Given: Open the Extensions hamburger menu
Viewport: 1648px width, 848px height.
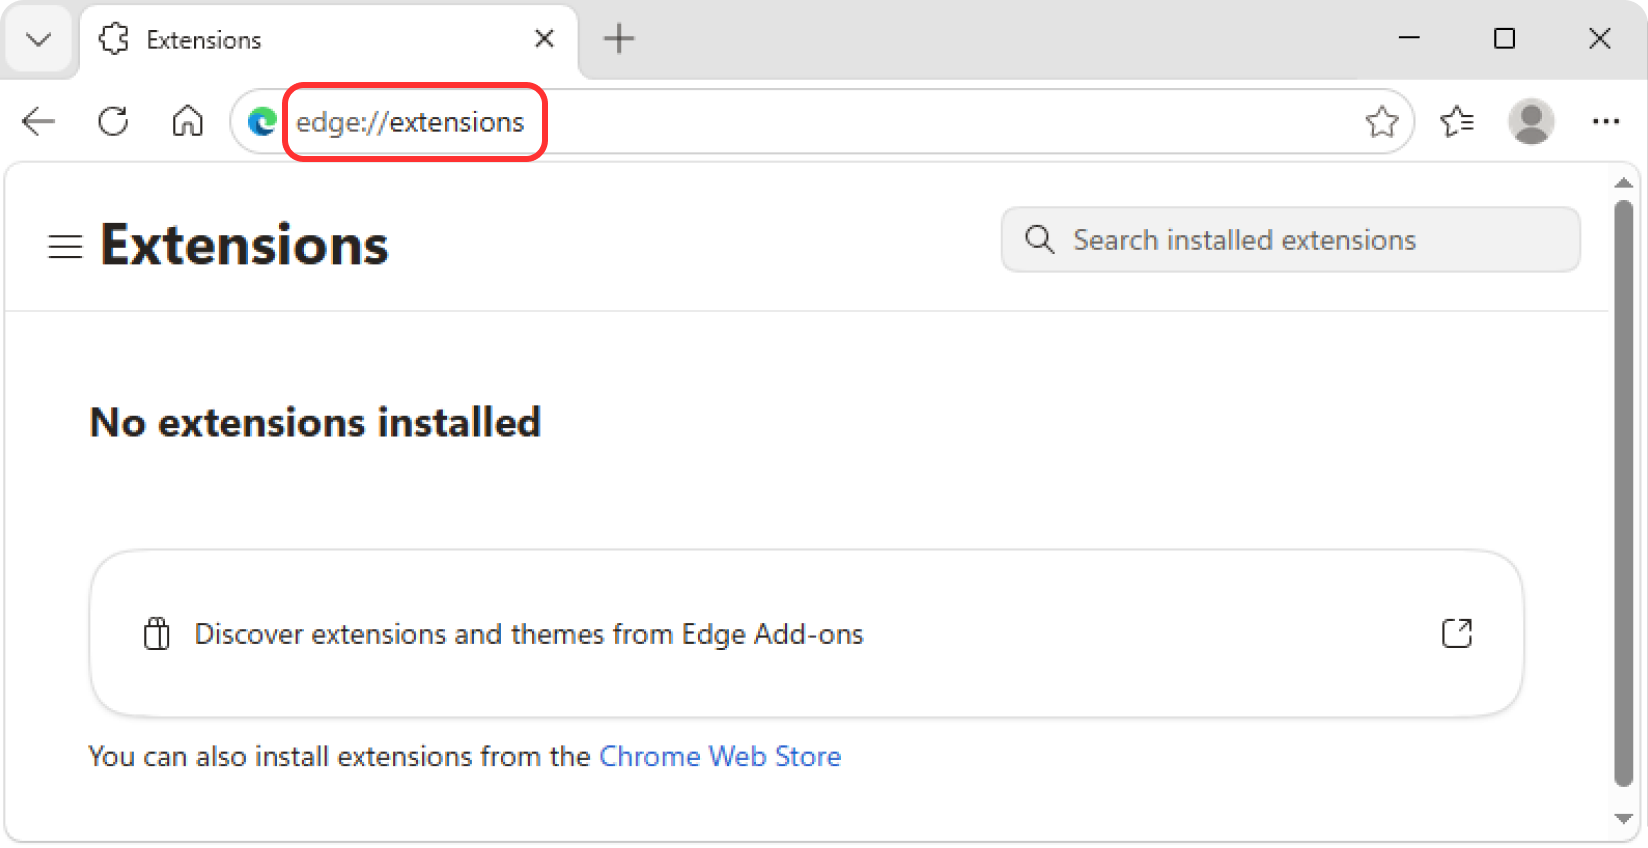Looking at the screenshot, I should [x=65, y=246].
